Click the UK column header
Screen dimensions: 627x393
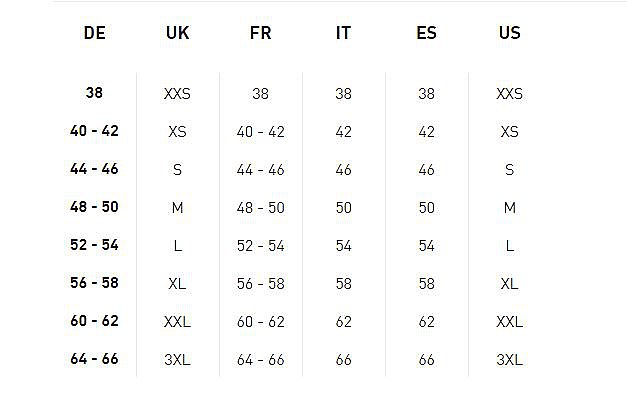pos(178,33)
